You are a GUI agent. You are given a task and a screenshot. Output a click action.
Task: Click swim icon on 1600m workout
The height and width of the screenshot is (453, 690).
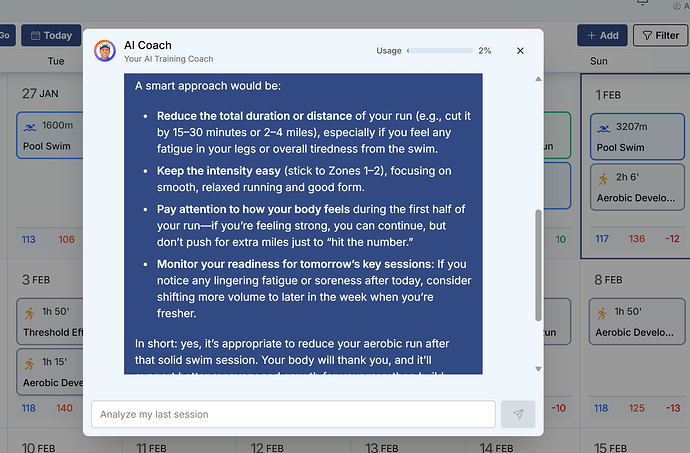tap(30, 127)
